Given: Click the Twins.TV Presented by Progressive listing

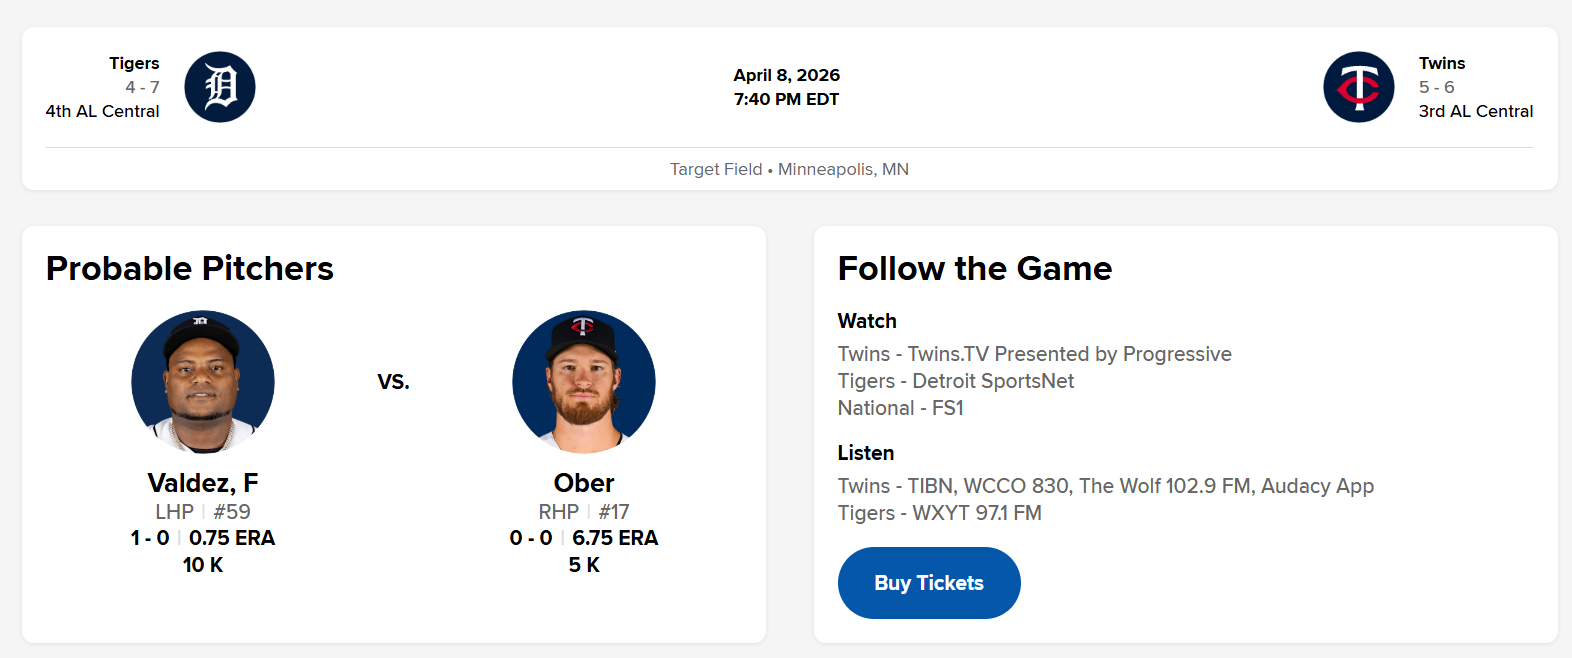Looking at the screenshot, I should point(1034,354).
